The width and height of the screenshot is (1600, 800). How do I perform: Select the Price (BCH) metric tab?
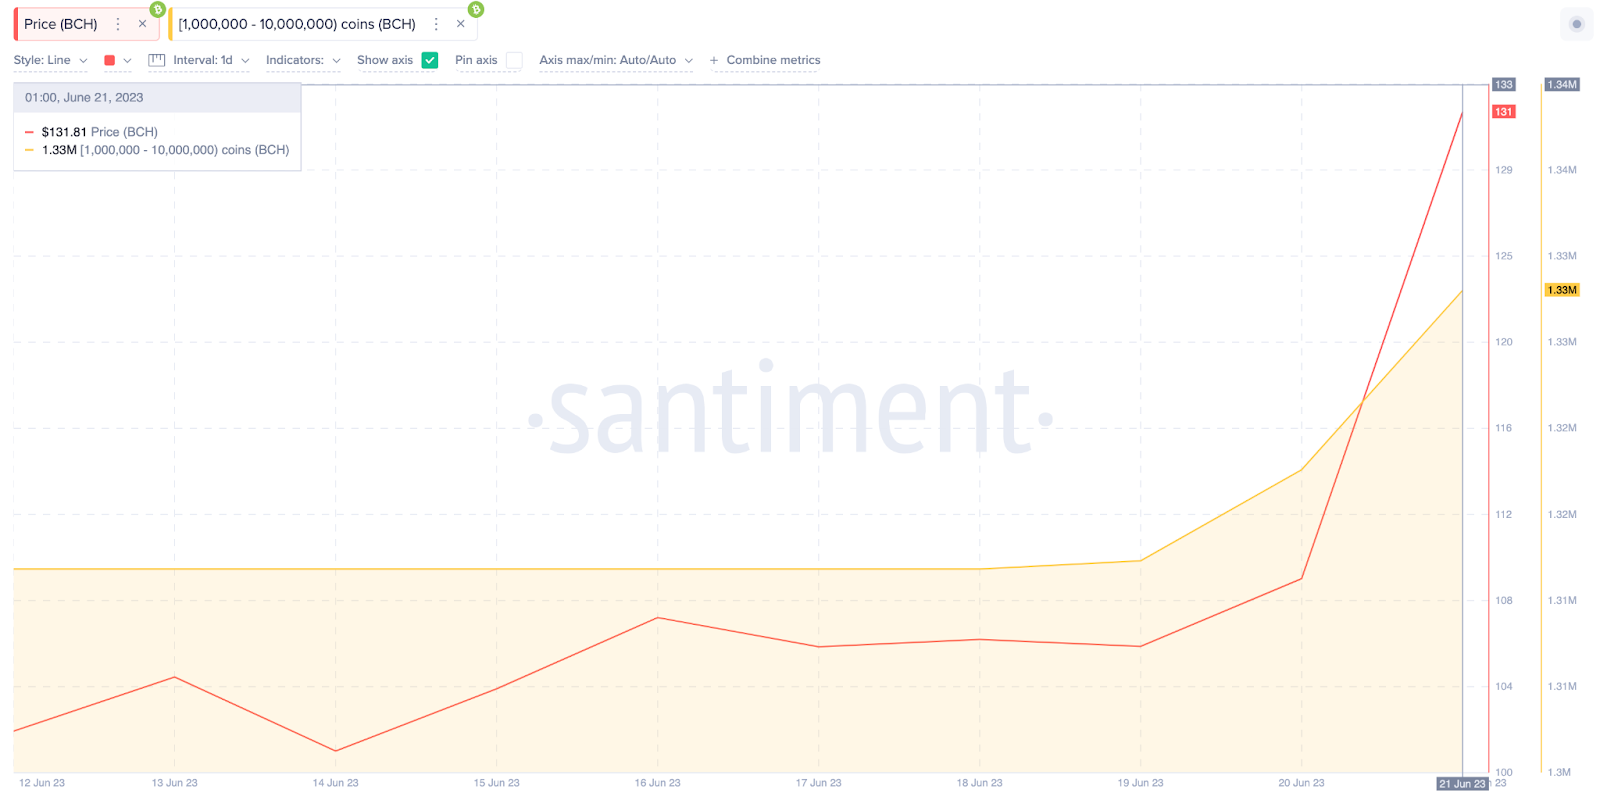pos(61,24)
